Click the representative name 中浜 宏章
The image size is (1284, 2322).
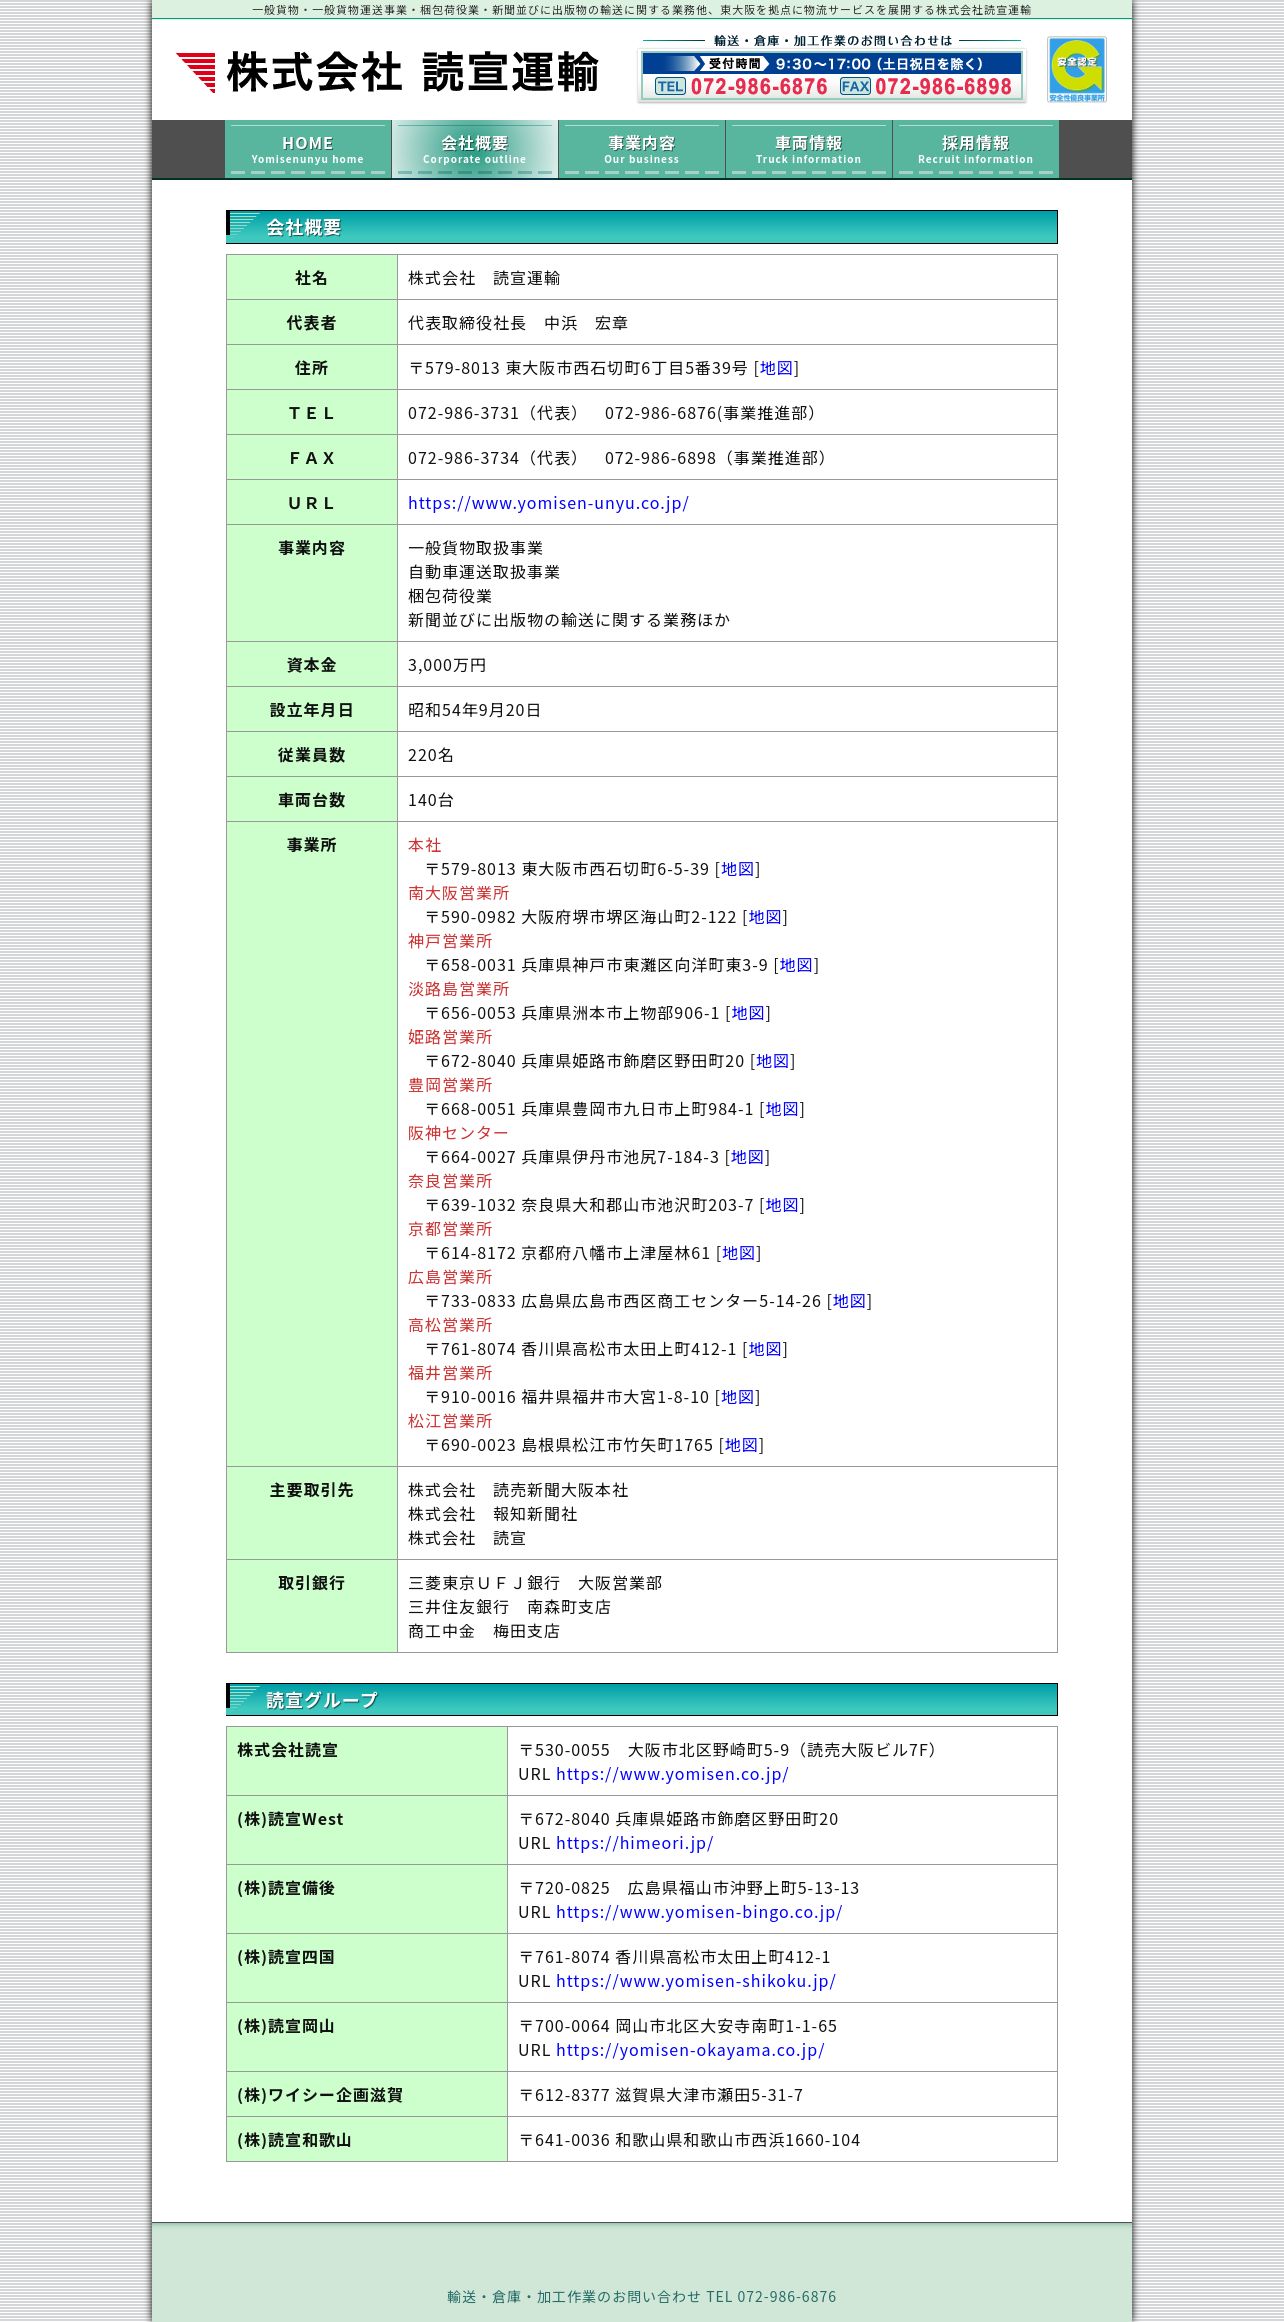tap(586, 323)
